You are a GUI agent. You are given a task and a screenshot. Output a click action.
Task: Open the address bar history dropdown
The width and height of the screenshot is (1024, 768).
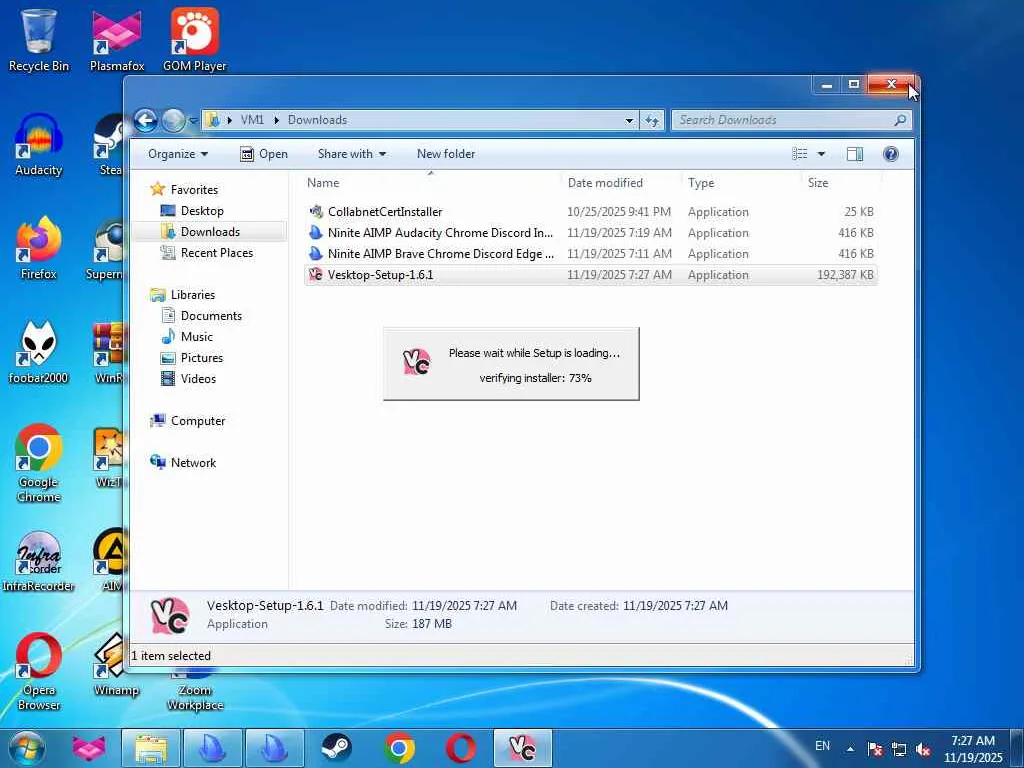629,121
